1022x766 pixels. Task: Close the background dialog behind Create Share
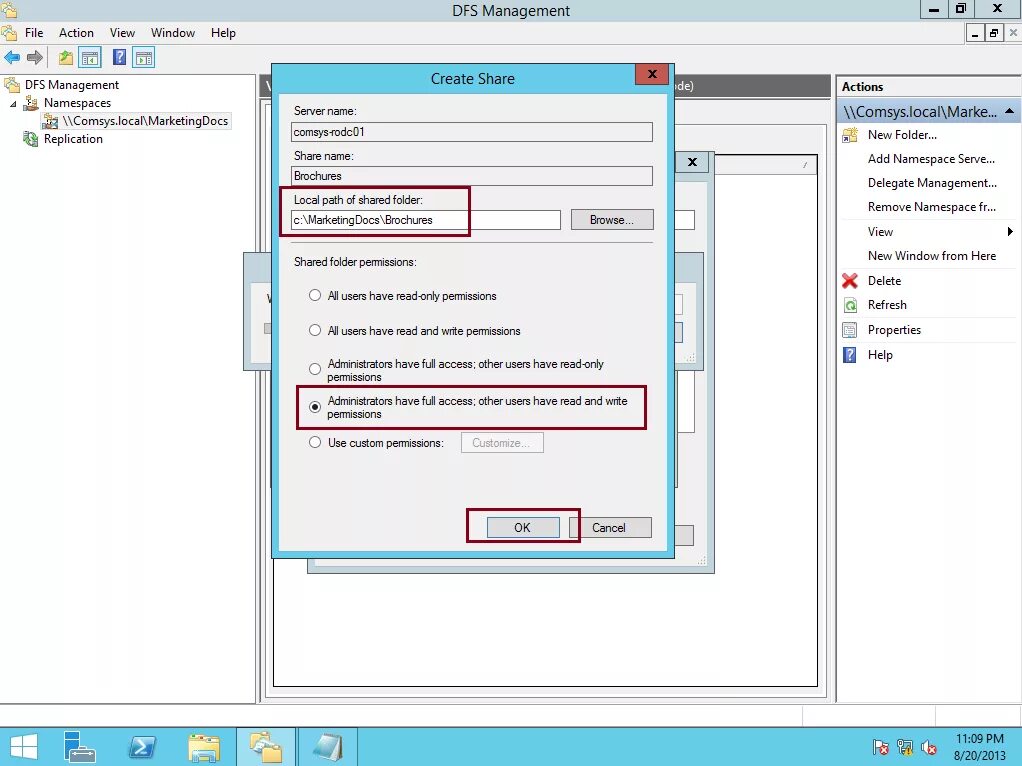tap(692, 162)
